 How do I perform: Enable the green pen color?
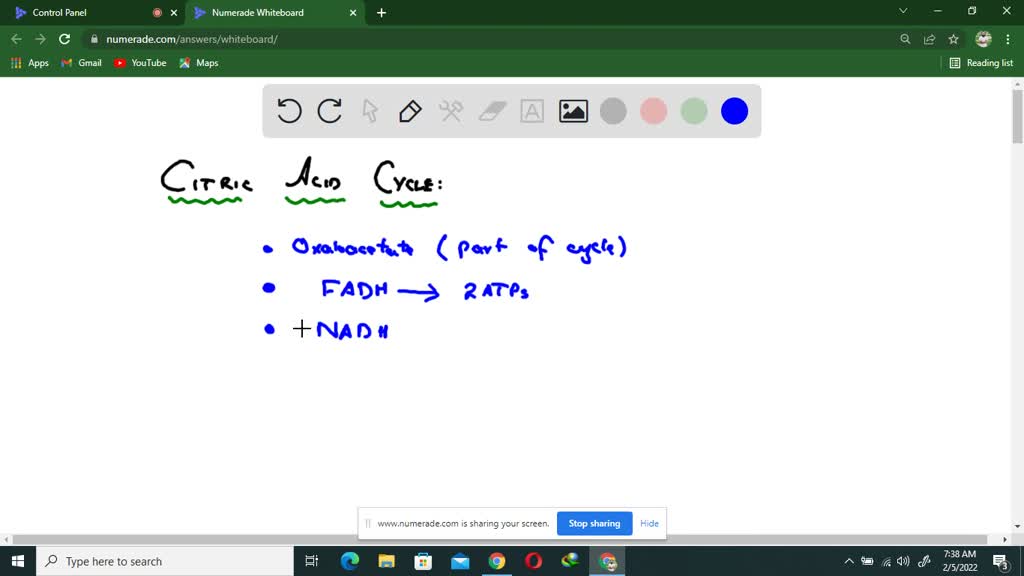tap(694, 111)
